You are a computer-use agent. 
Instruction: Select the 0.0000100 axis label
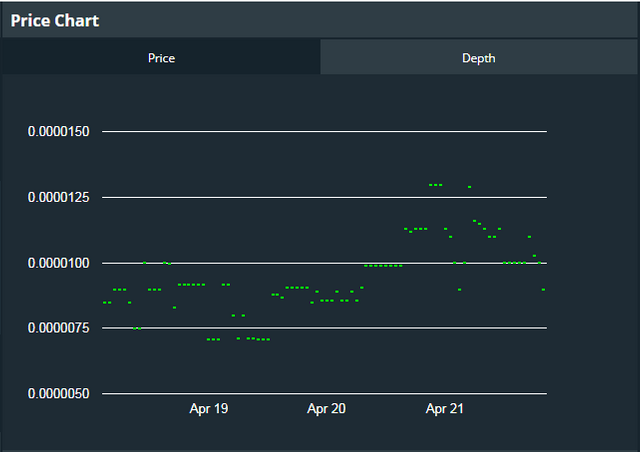pyautogui.click(x=58, y=263)
